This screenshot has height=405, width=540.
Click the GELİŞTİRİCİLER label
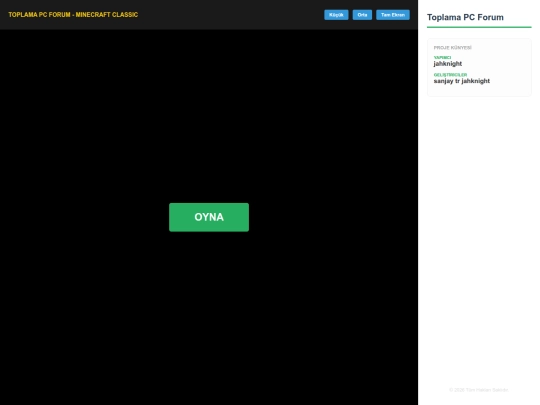coord(450,75)
